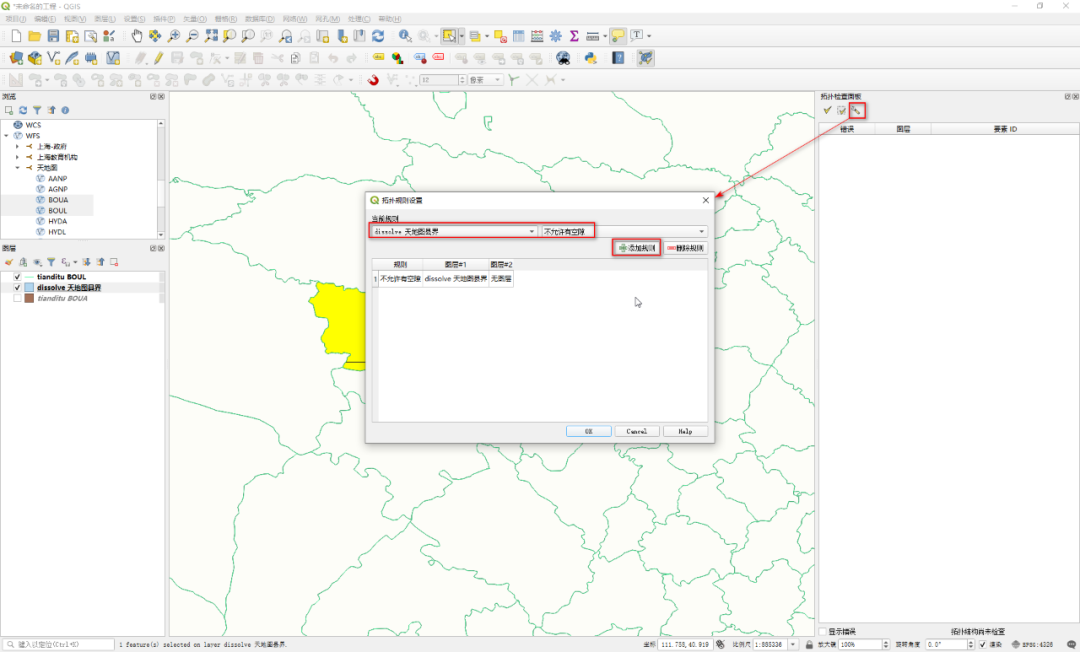Collapse the 天地图 connection node

click(x=18, y=168)
